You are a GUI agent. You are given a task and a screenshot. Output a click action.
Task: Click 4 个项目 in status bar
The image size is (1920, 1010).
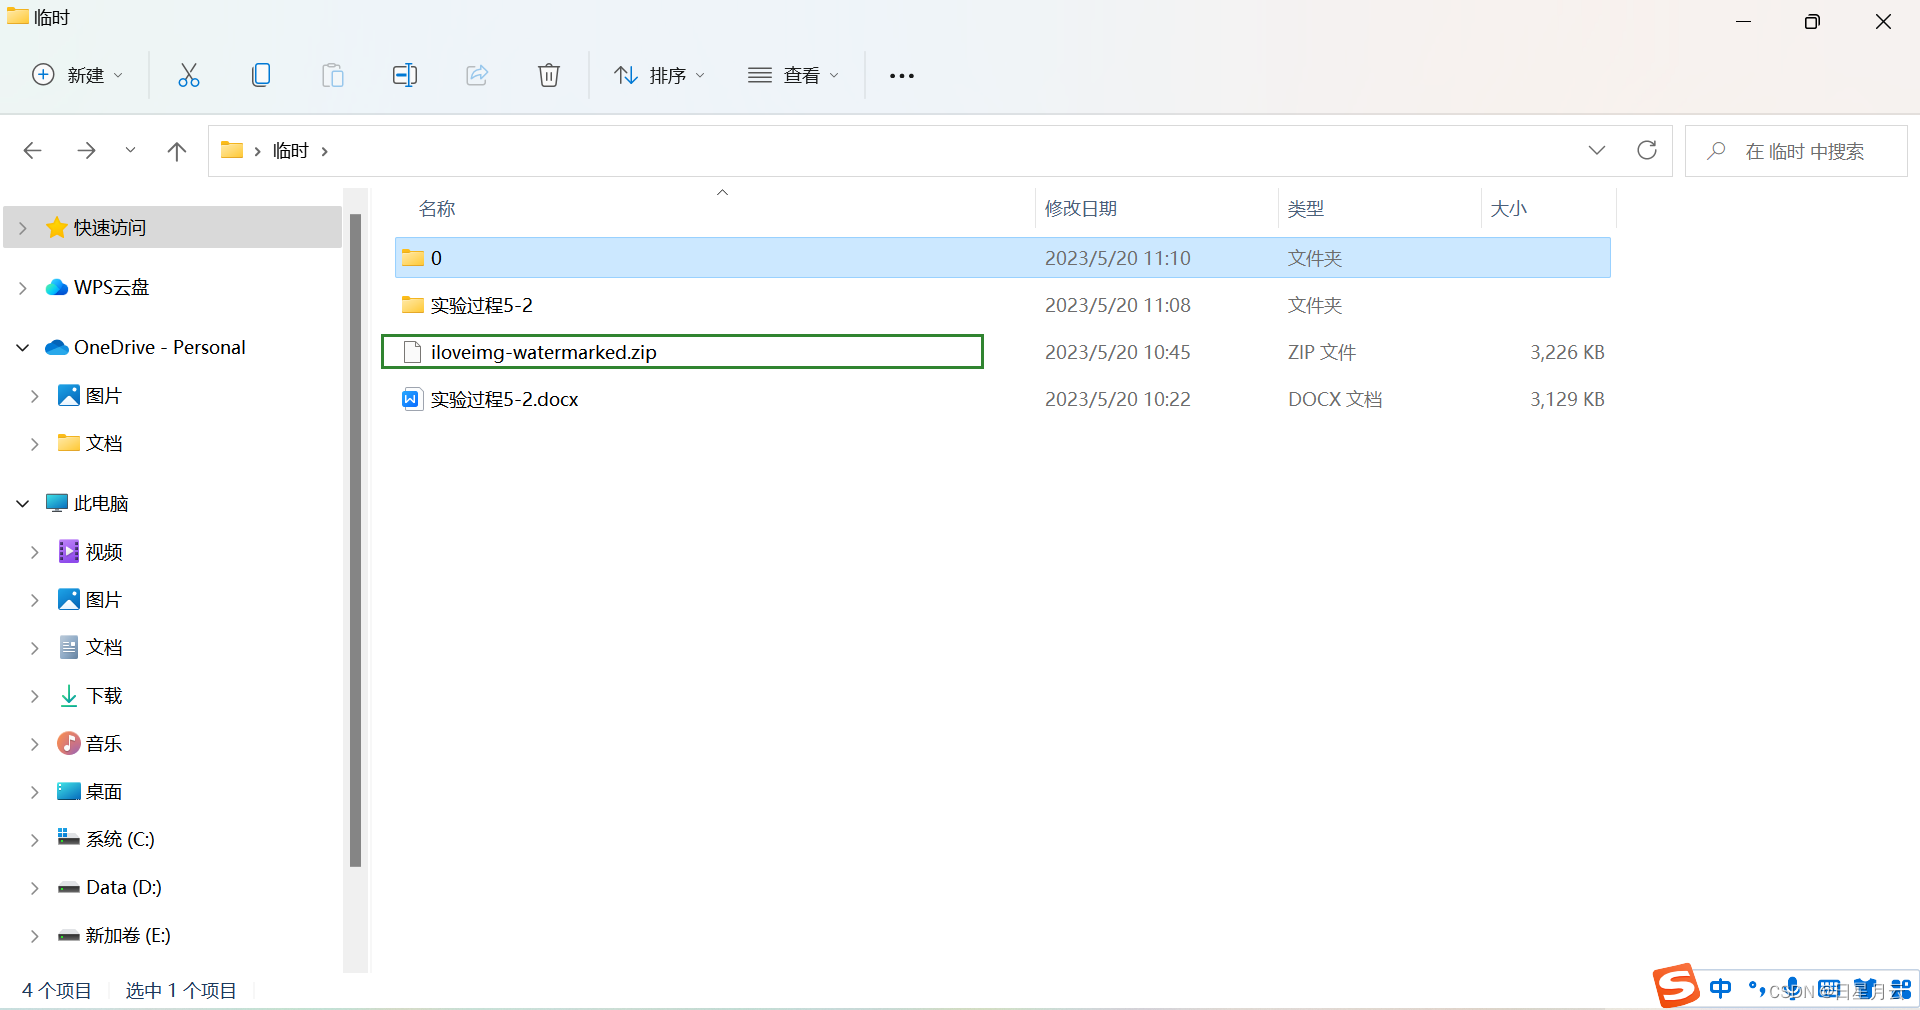coord(57,990)
